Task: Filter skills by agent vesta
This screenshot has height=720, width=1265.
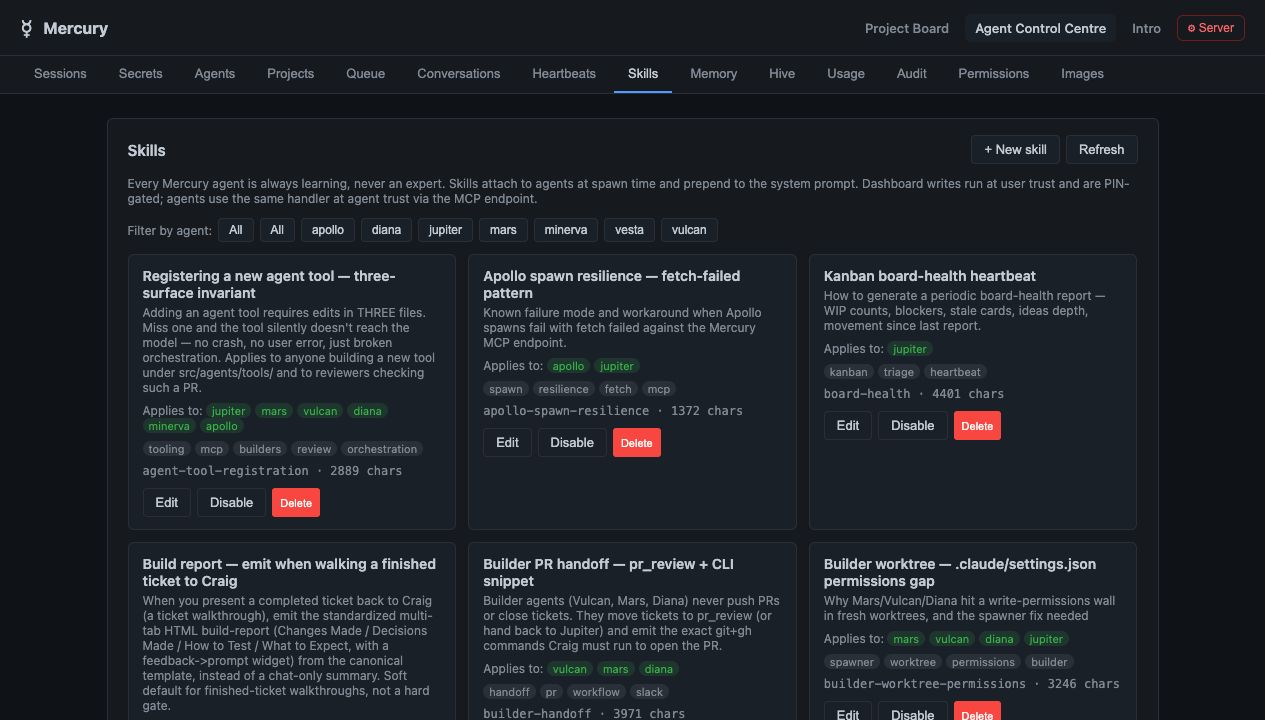Action: 629,230
